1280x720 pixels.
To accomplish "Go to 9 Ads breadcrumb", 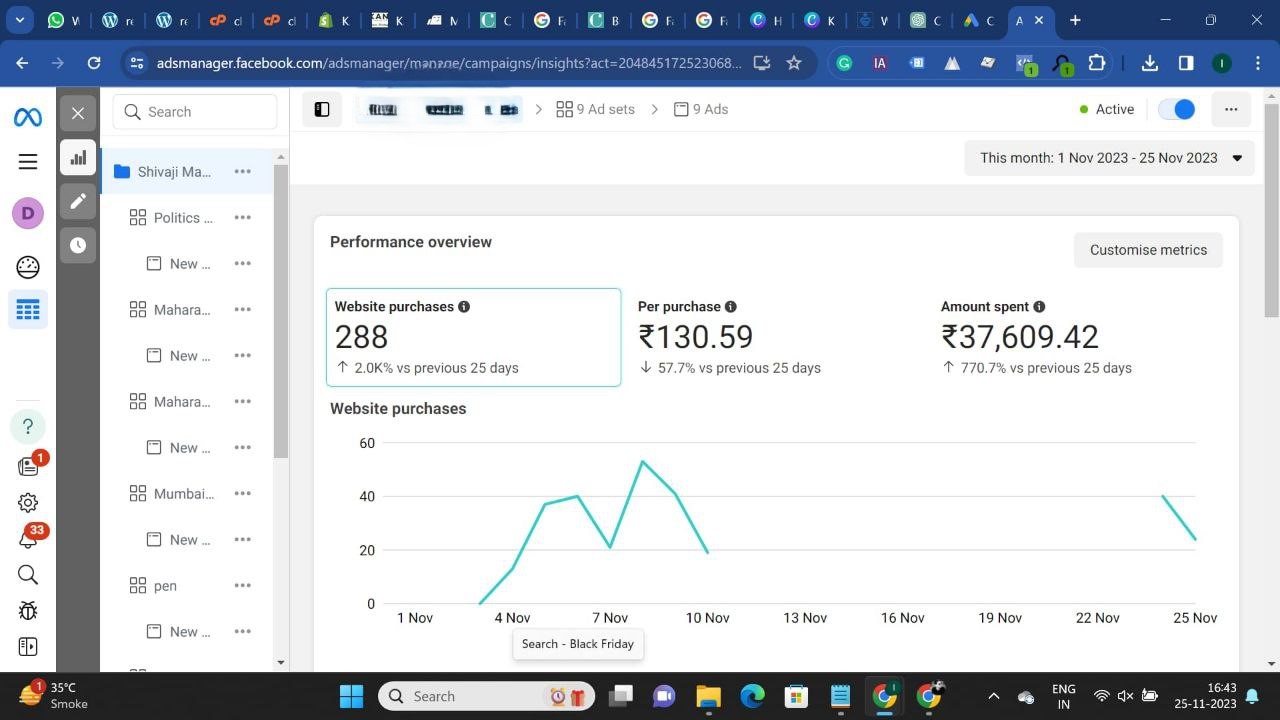I will pyautogui.click(x=701, y=109).
